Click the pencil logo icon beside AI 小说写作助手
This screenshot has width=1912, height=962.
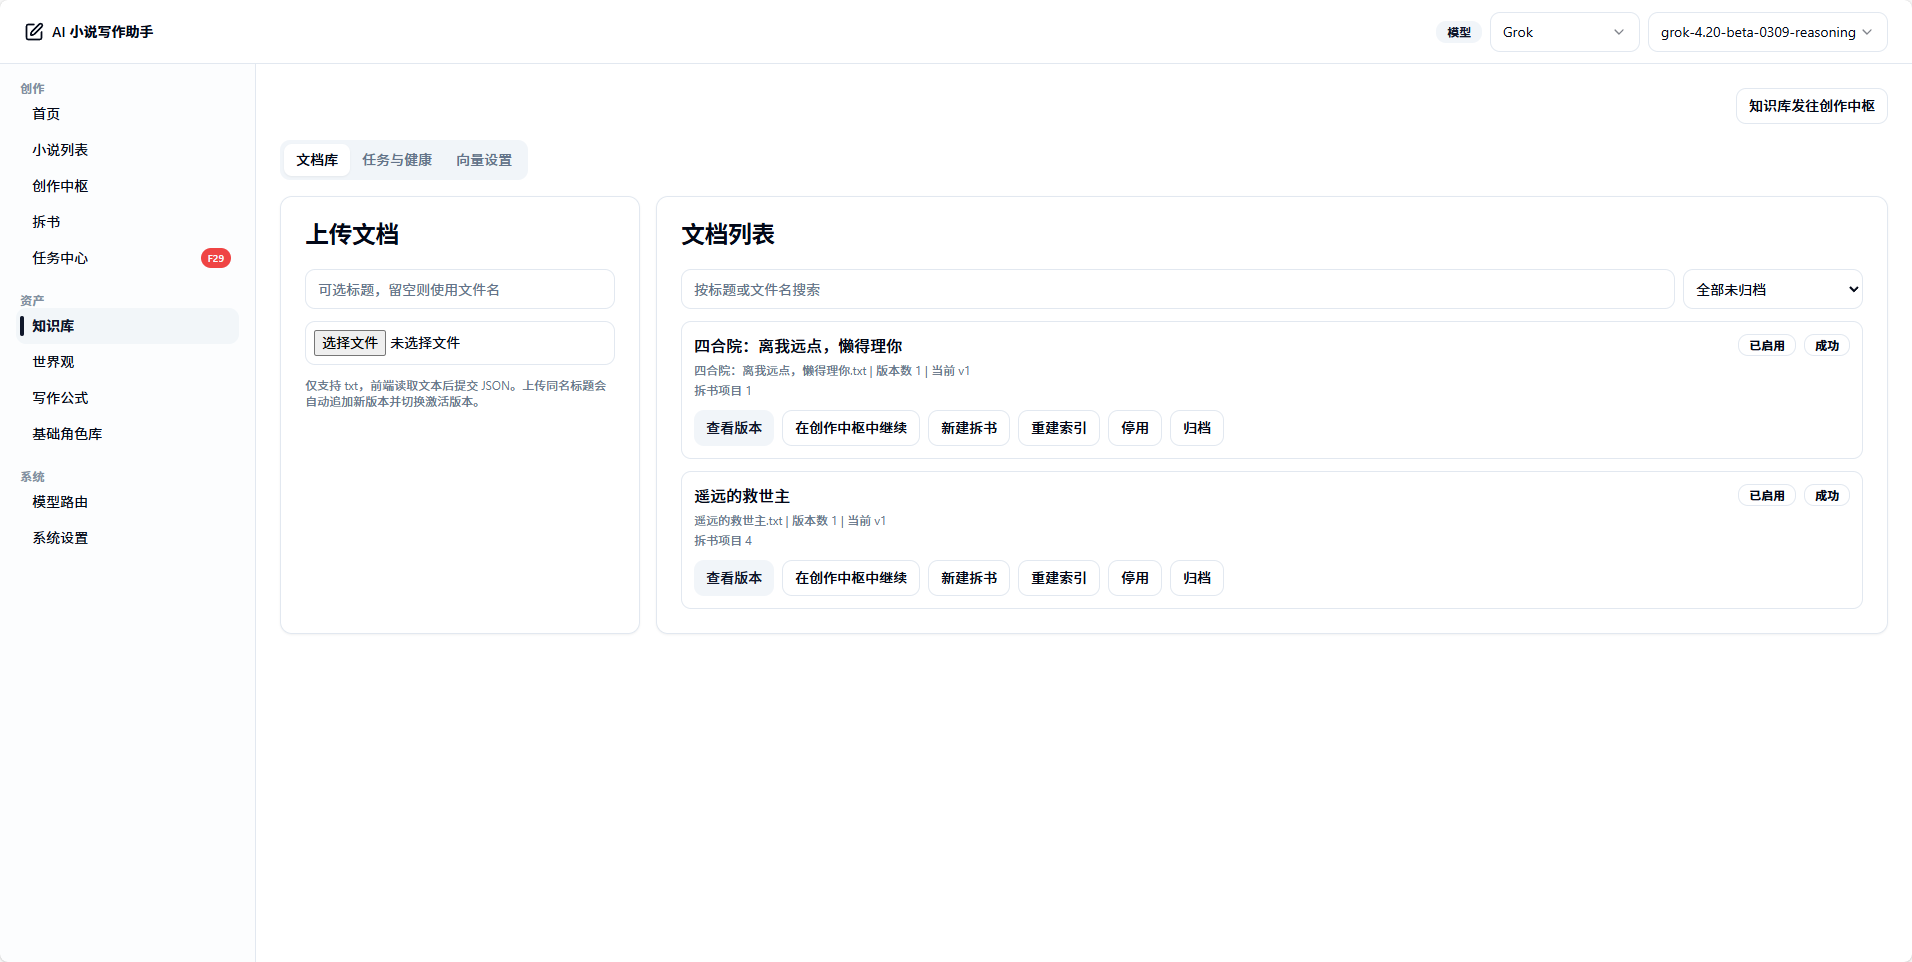point(33,31)
